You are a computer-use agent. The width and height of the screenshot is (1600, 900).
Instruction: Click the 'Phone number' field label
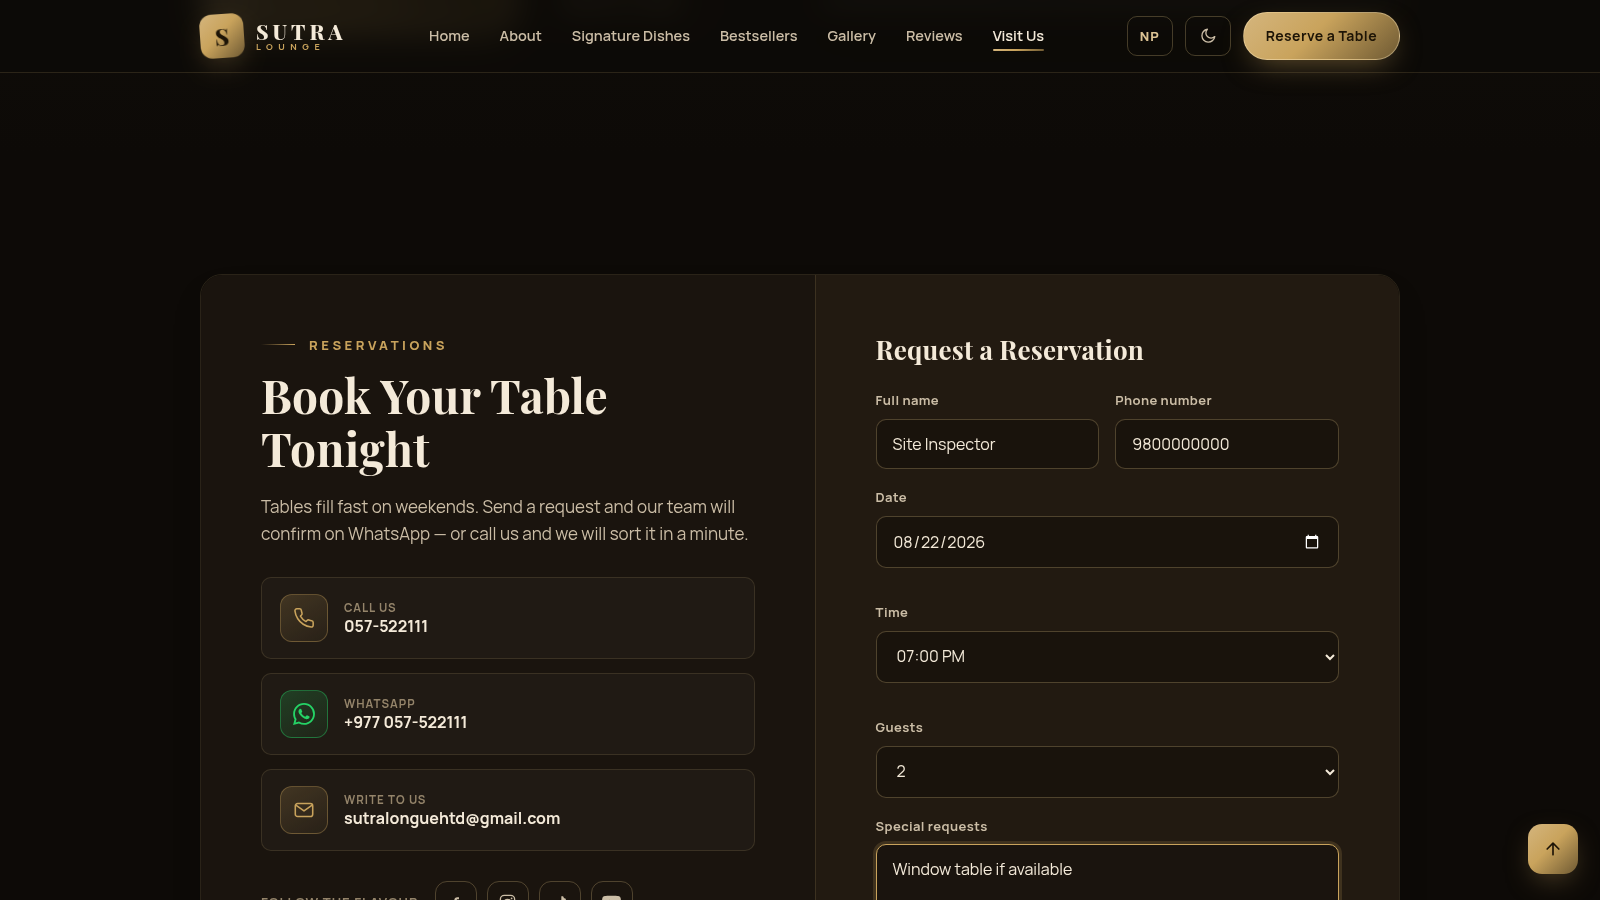point(1163,401)
